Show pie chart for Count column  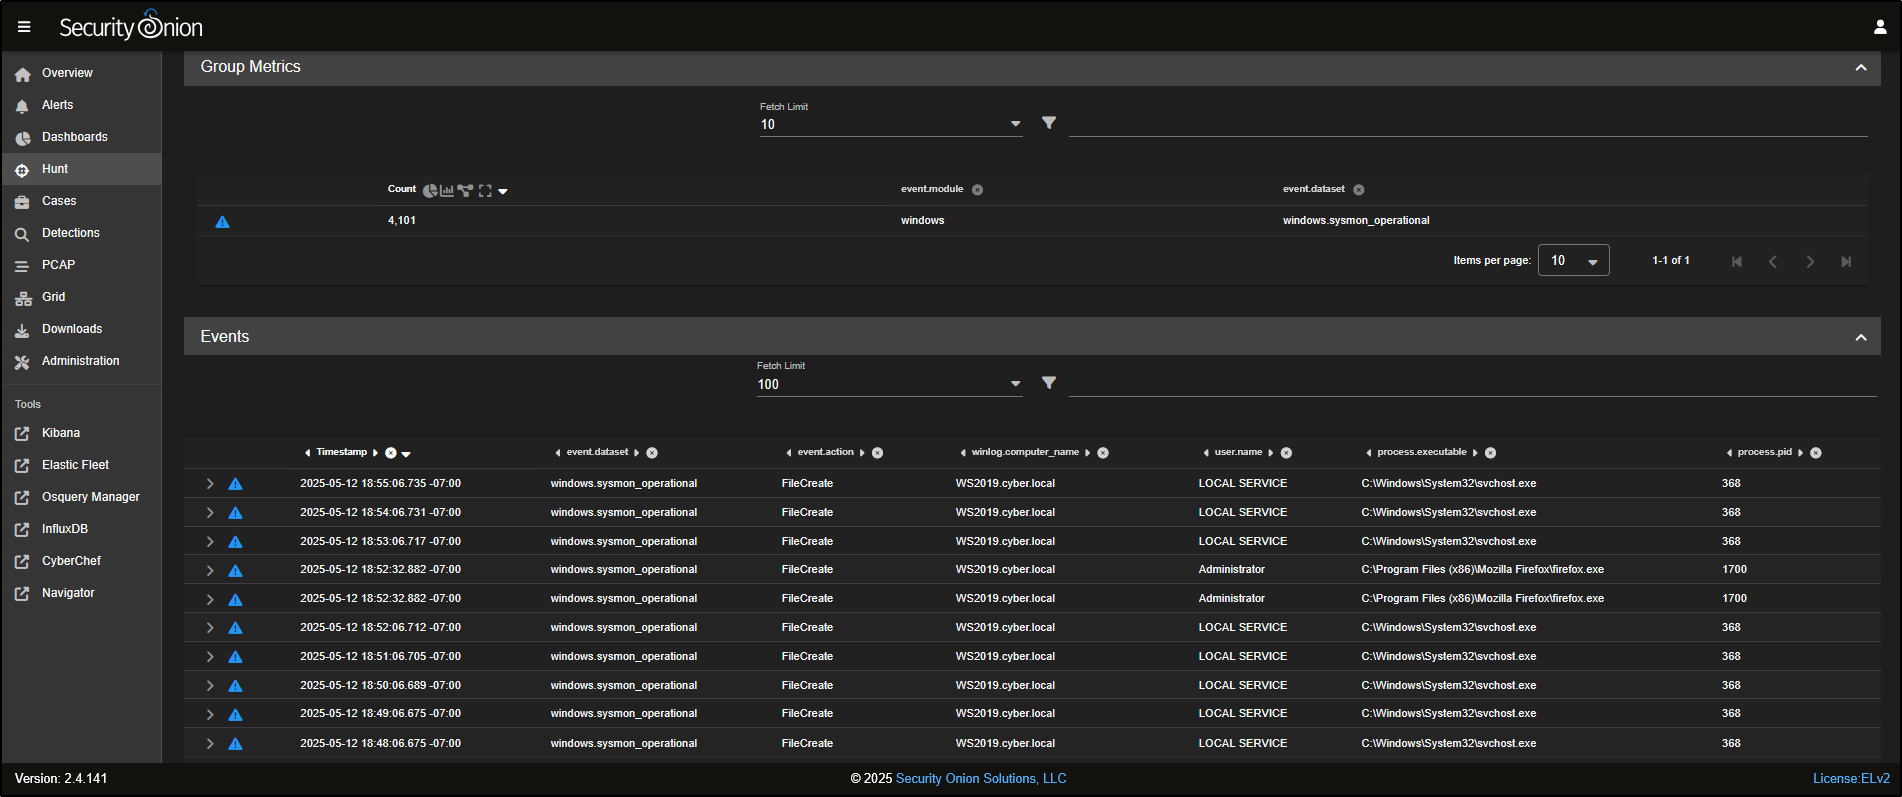click(x=430, y=190)
